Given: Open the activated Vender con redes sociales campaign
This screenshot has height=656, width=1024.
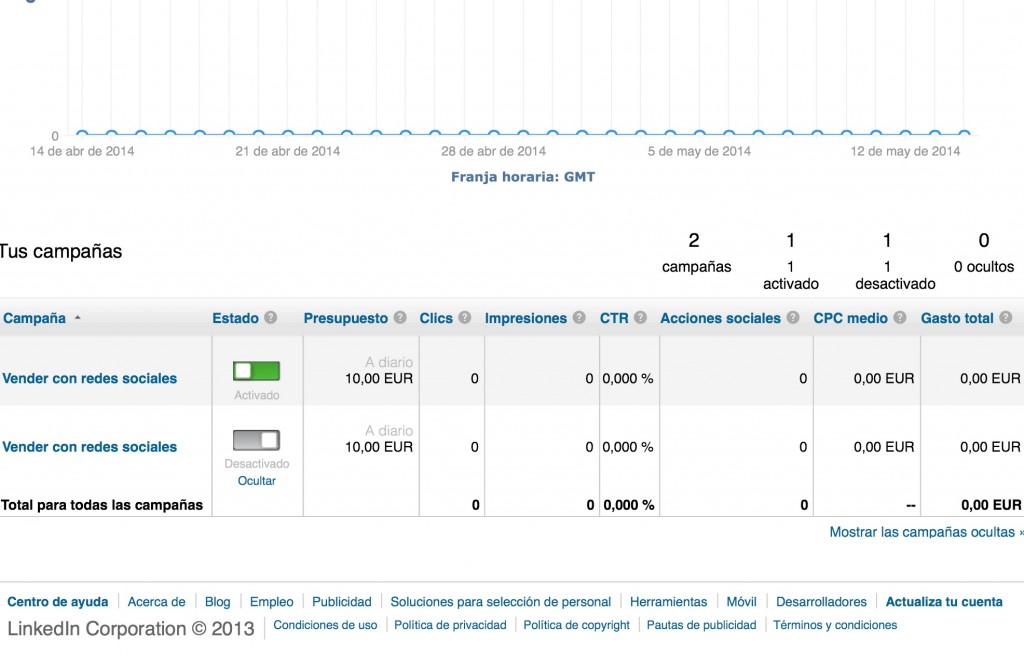Looking at the screenshot, I should 89,378.
